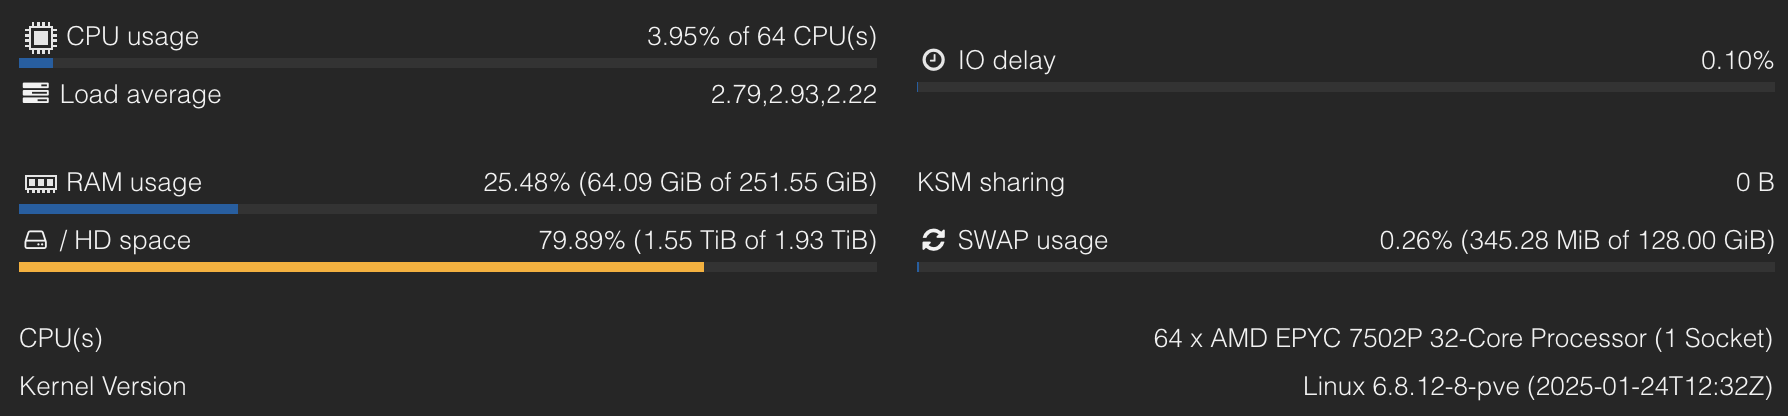Click the KSM sharing 0 B value
This screenshot has width=1788, height=416.
click(x=1754, y=183)
